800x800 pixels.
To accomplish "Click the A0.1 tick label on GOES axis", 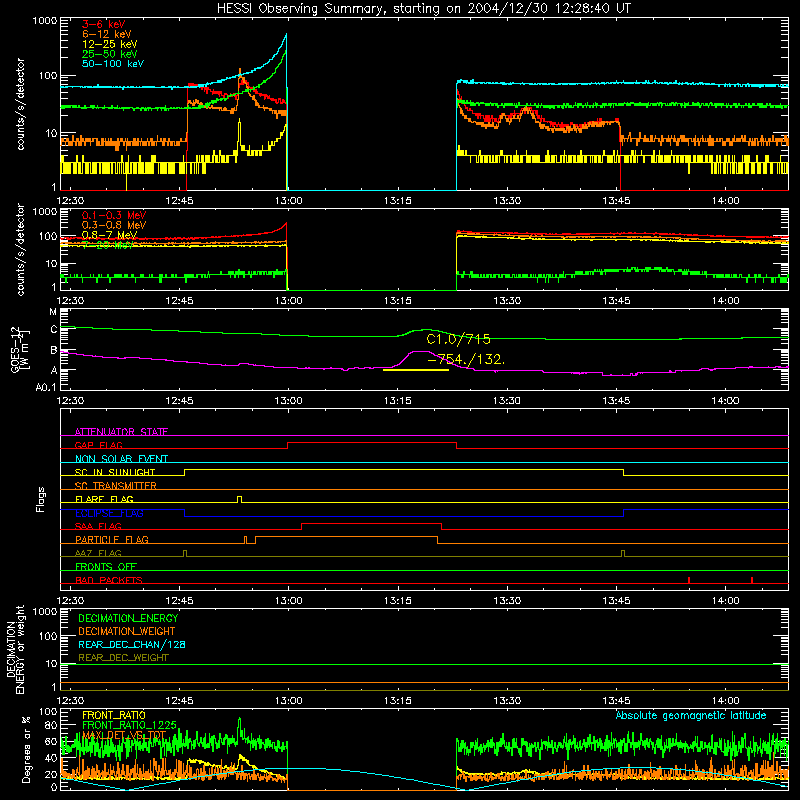I will tap(45, 388).
